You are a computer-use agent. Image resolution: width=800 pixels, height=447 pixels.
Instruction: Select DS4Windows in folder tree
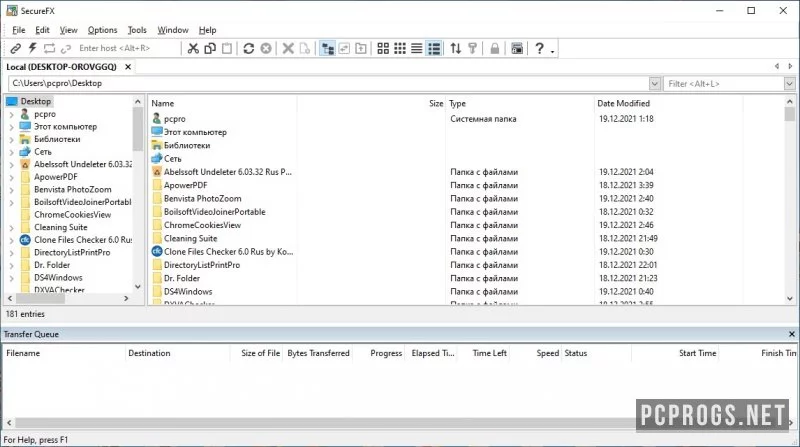(58, 278)
